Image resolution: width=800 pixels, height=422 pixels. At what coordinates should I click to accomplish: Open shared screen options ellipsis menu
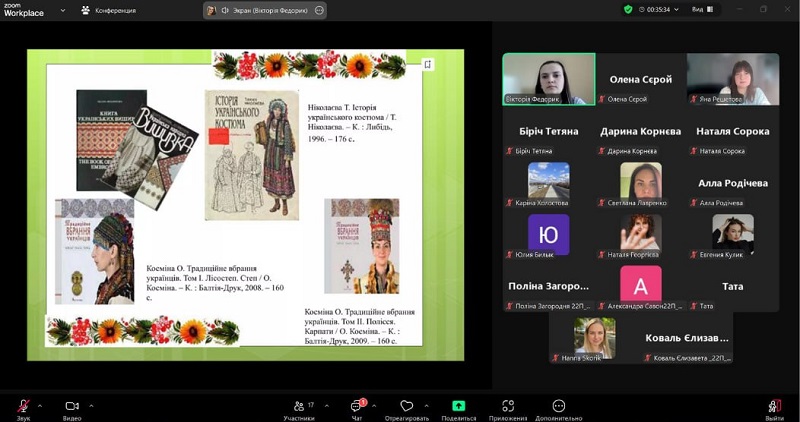[x=319, y=10]
